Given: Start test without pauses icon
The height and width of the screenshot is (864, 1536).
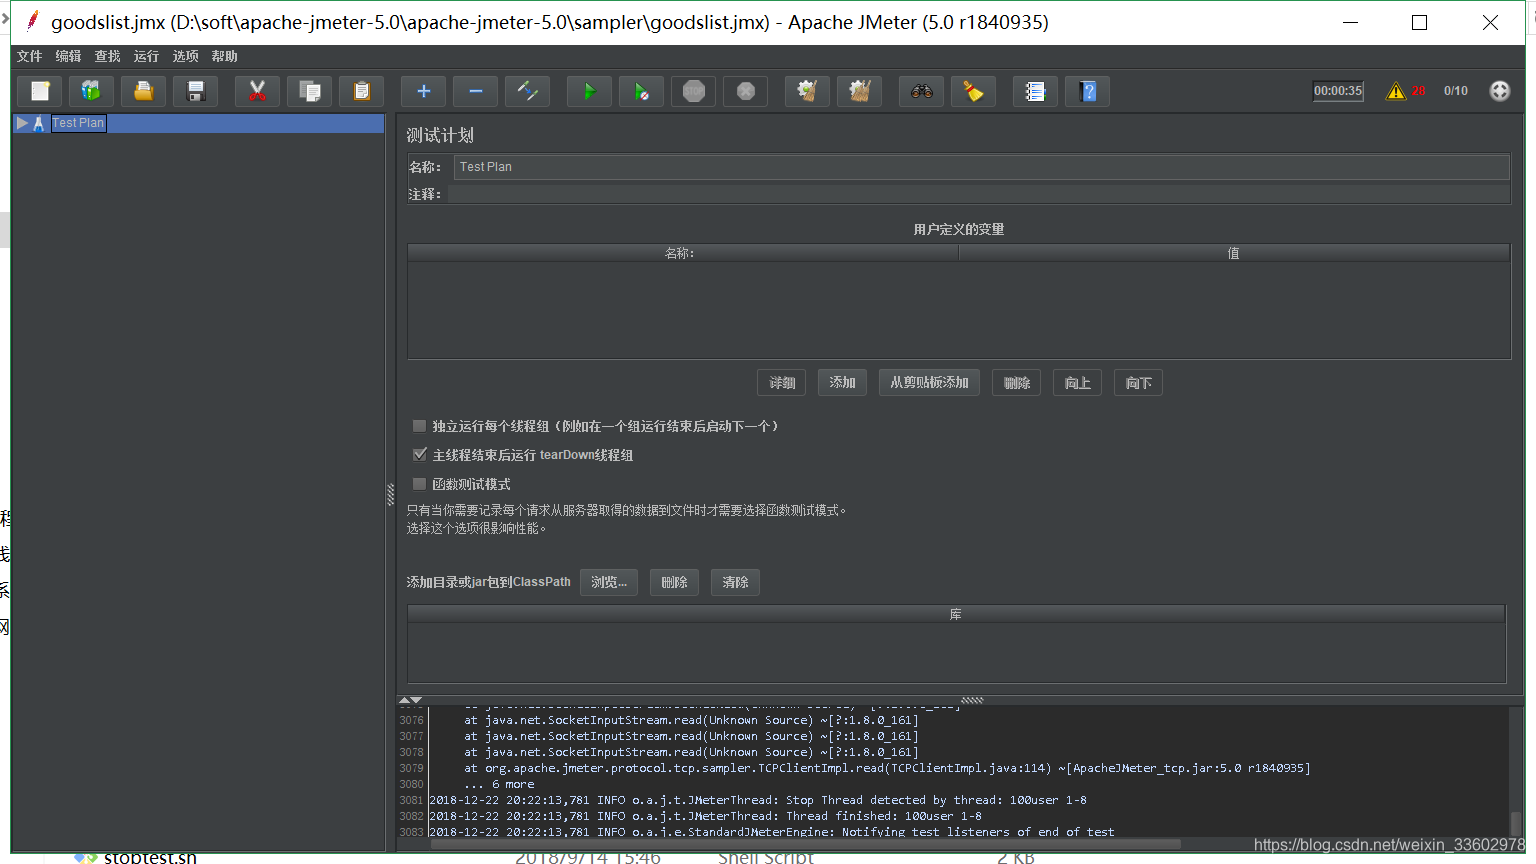Looking at the screenshot, I should coord(641,91).
